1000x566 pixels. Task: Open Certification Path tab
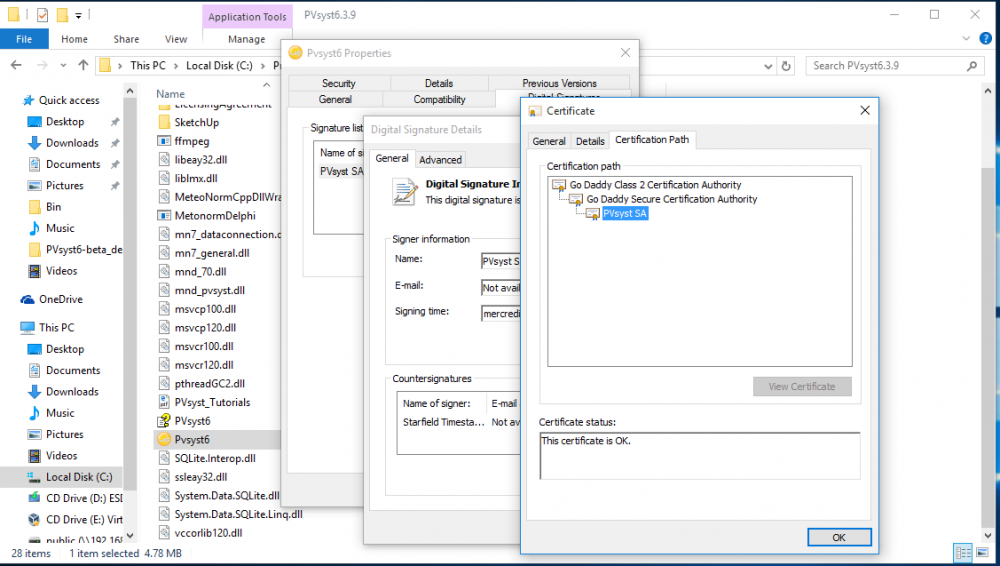(652, 140)
